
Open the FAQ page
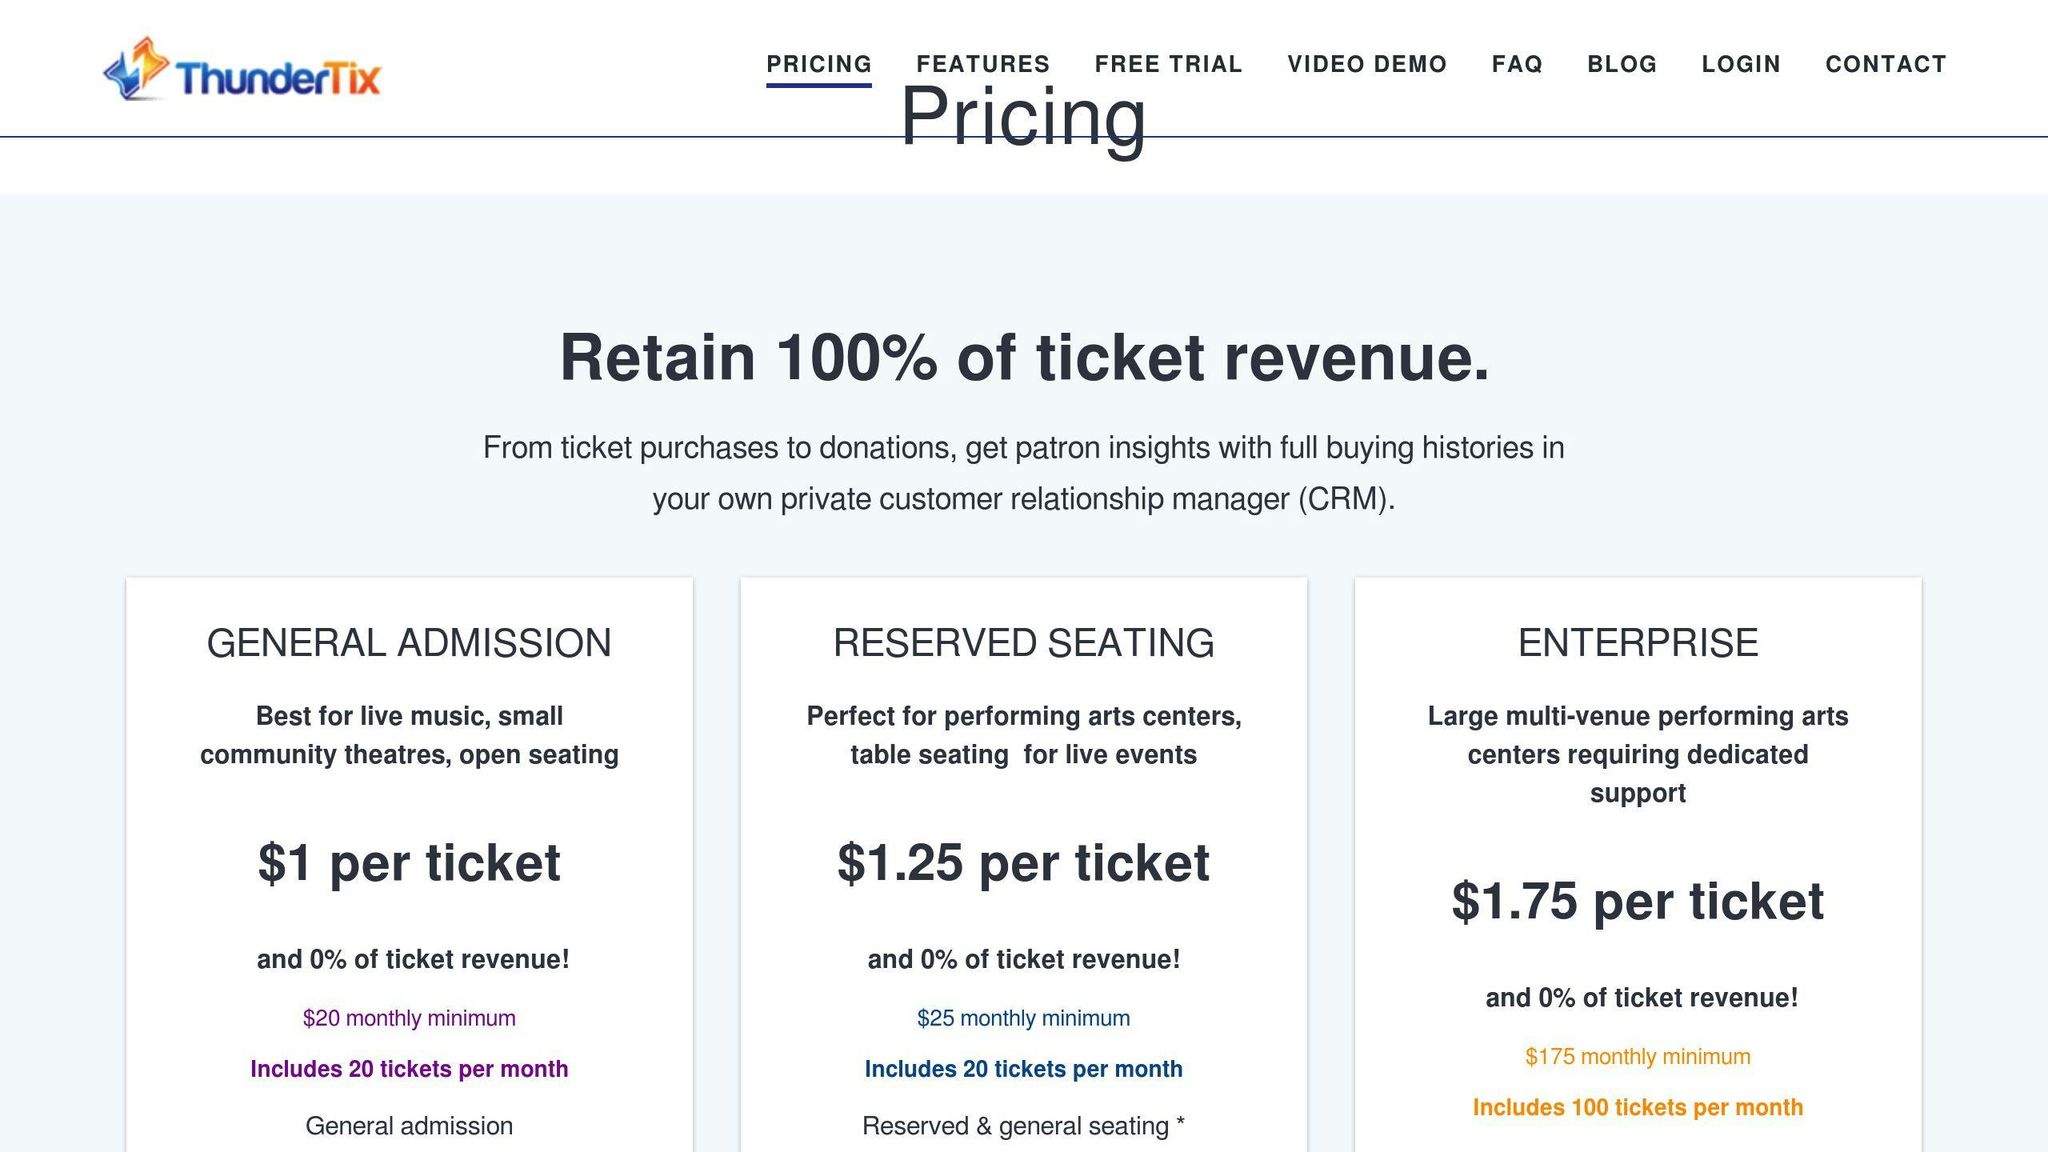click(1517, 64)
